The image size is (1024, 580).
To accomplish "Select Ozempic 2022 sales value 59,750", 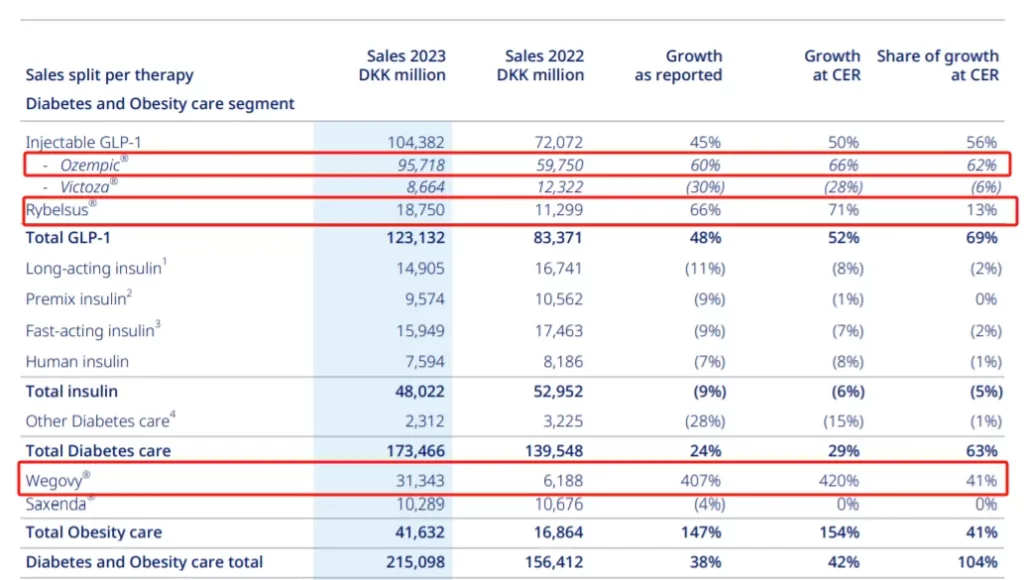I will [x=560, y=165].
